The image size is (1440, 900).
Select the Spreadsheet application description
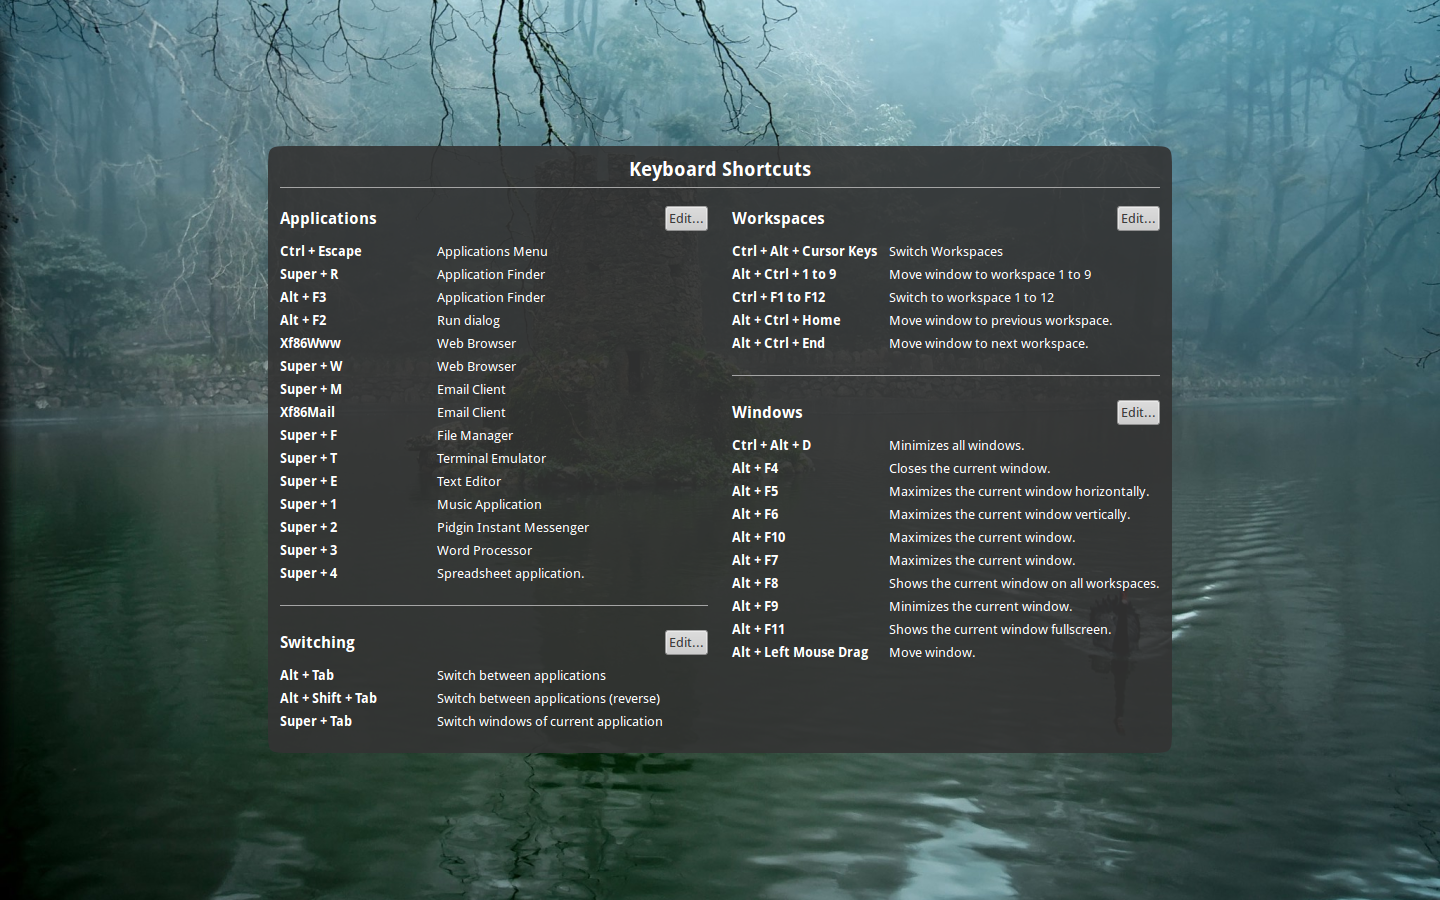coord(510,573)
